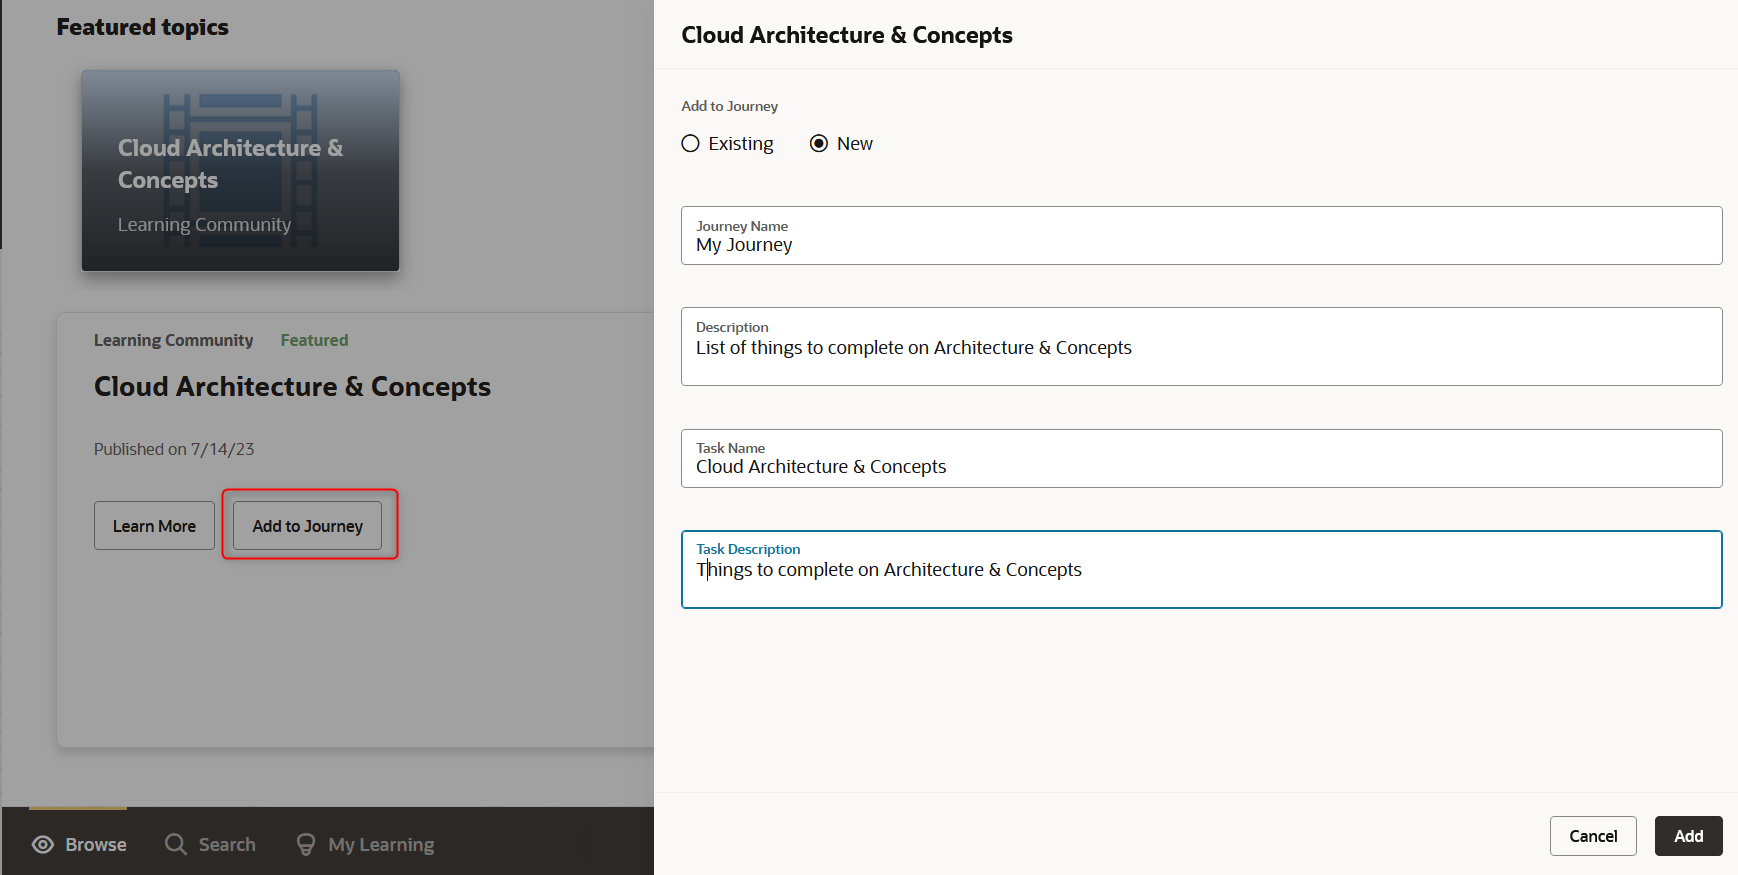Click the dialog title Cloud Architecture & Concepts
The width and height of the screenshot is (1738, 875).
(x=846, y=35)
